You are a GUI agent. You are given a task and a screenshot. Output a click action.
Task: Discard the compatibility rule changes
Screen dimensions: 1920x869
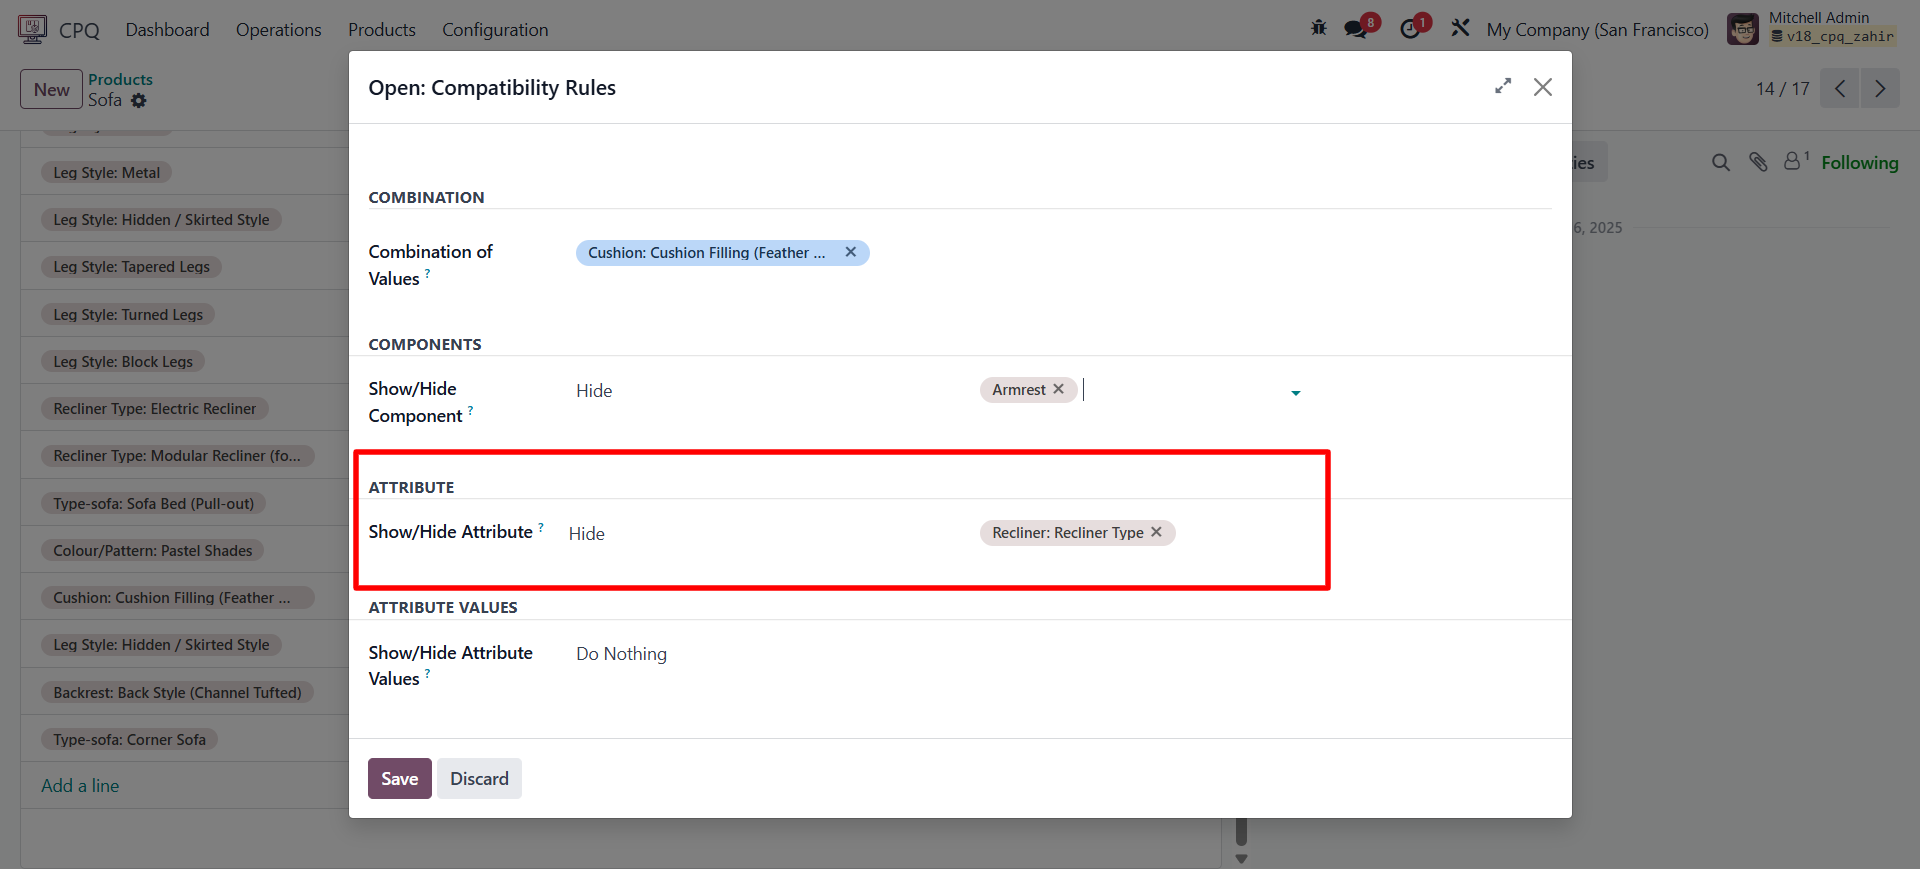479,778
